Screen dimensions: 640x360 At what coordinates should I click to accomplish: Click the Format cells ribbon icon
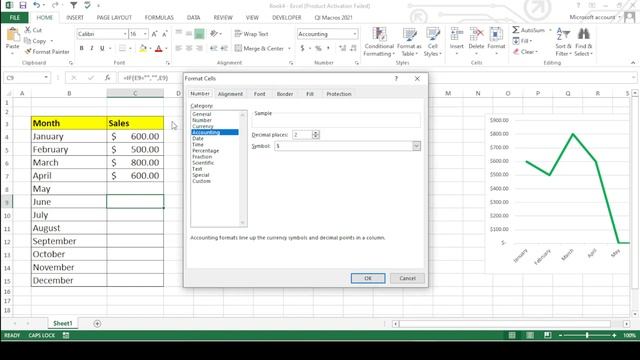click(496, 34)
